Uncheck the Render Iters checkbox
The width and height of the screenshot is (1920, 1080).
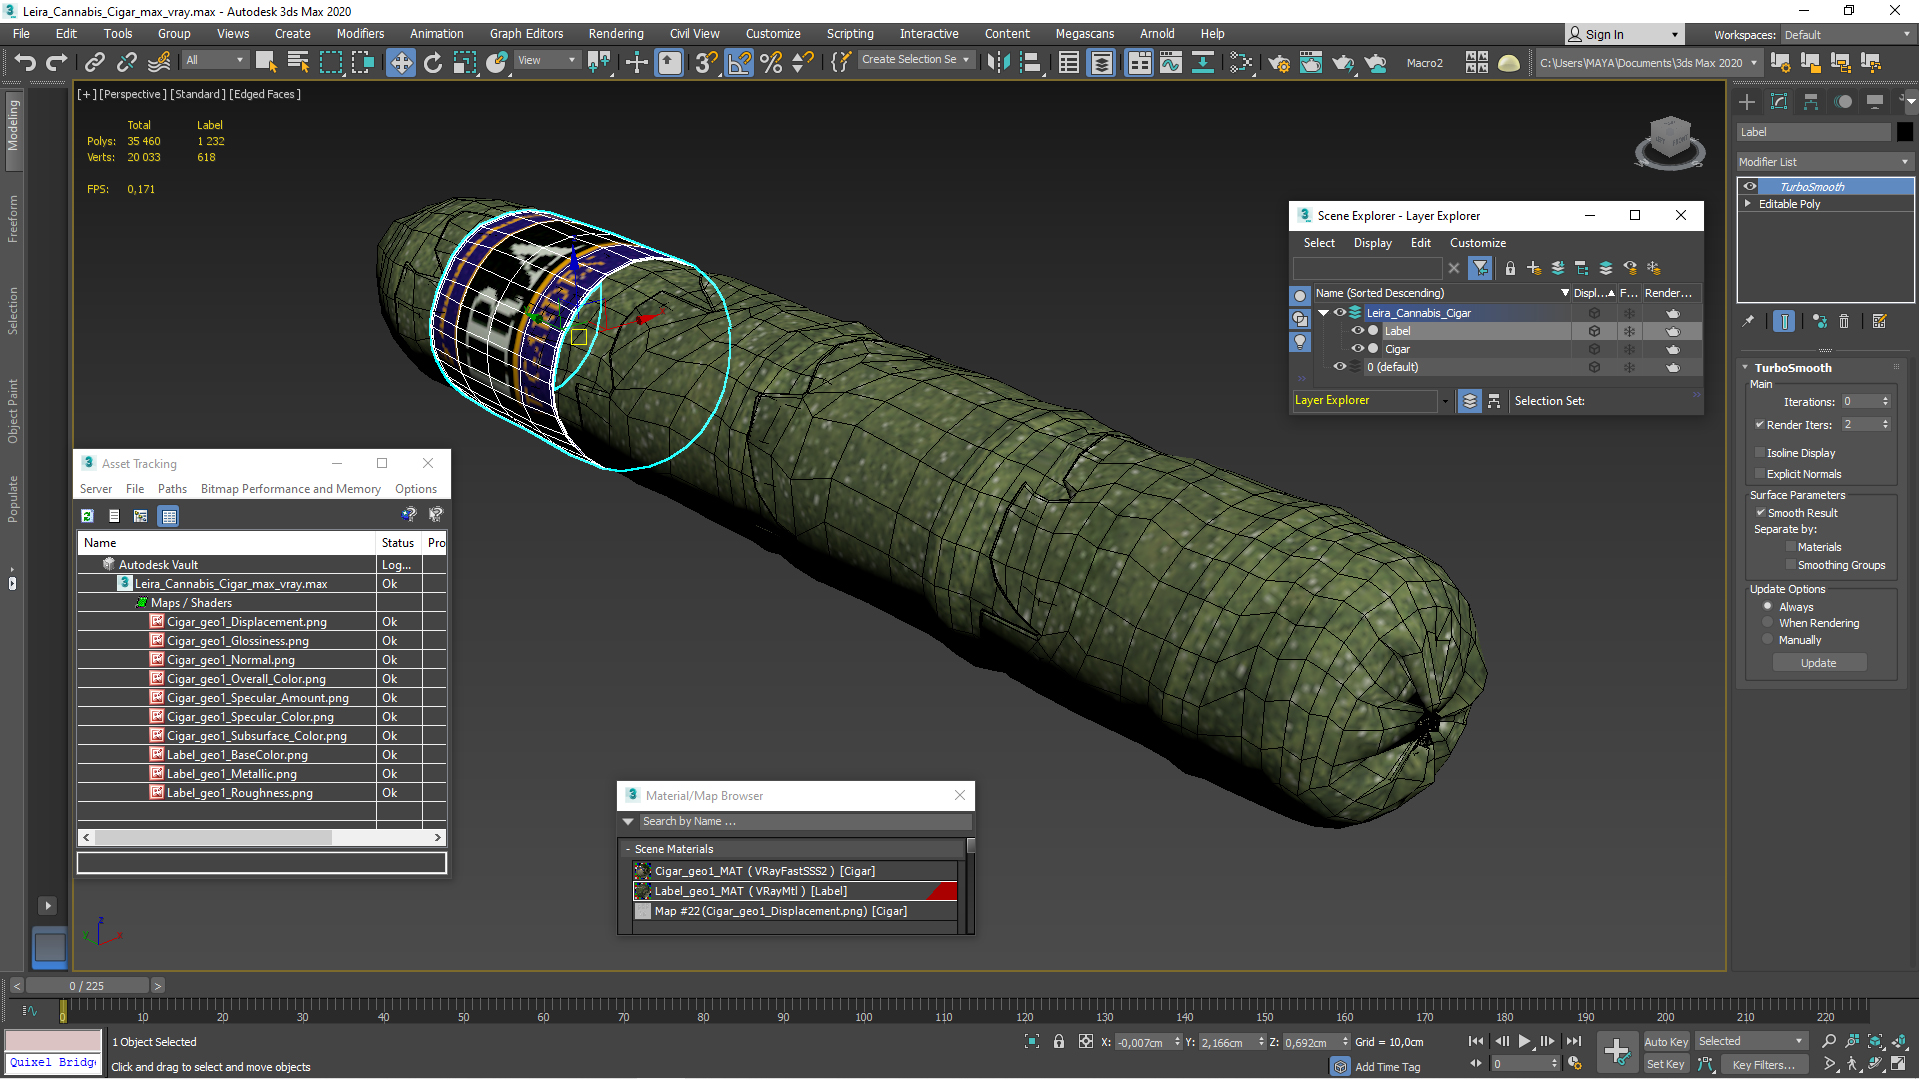click(x=1760, y=424)
